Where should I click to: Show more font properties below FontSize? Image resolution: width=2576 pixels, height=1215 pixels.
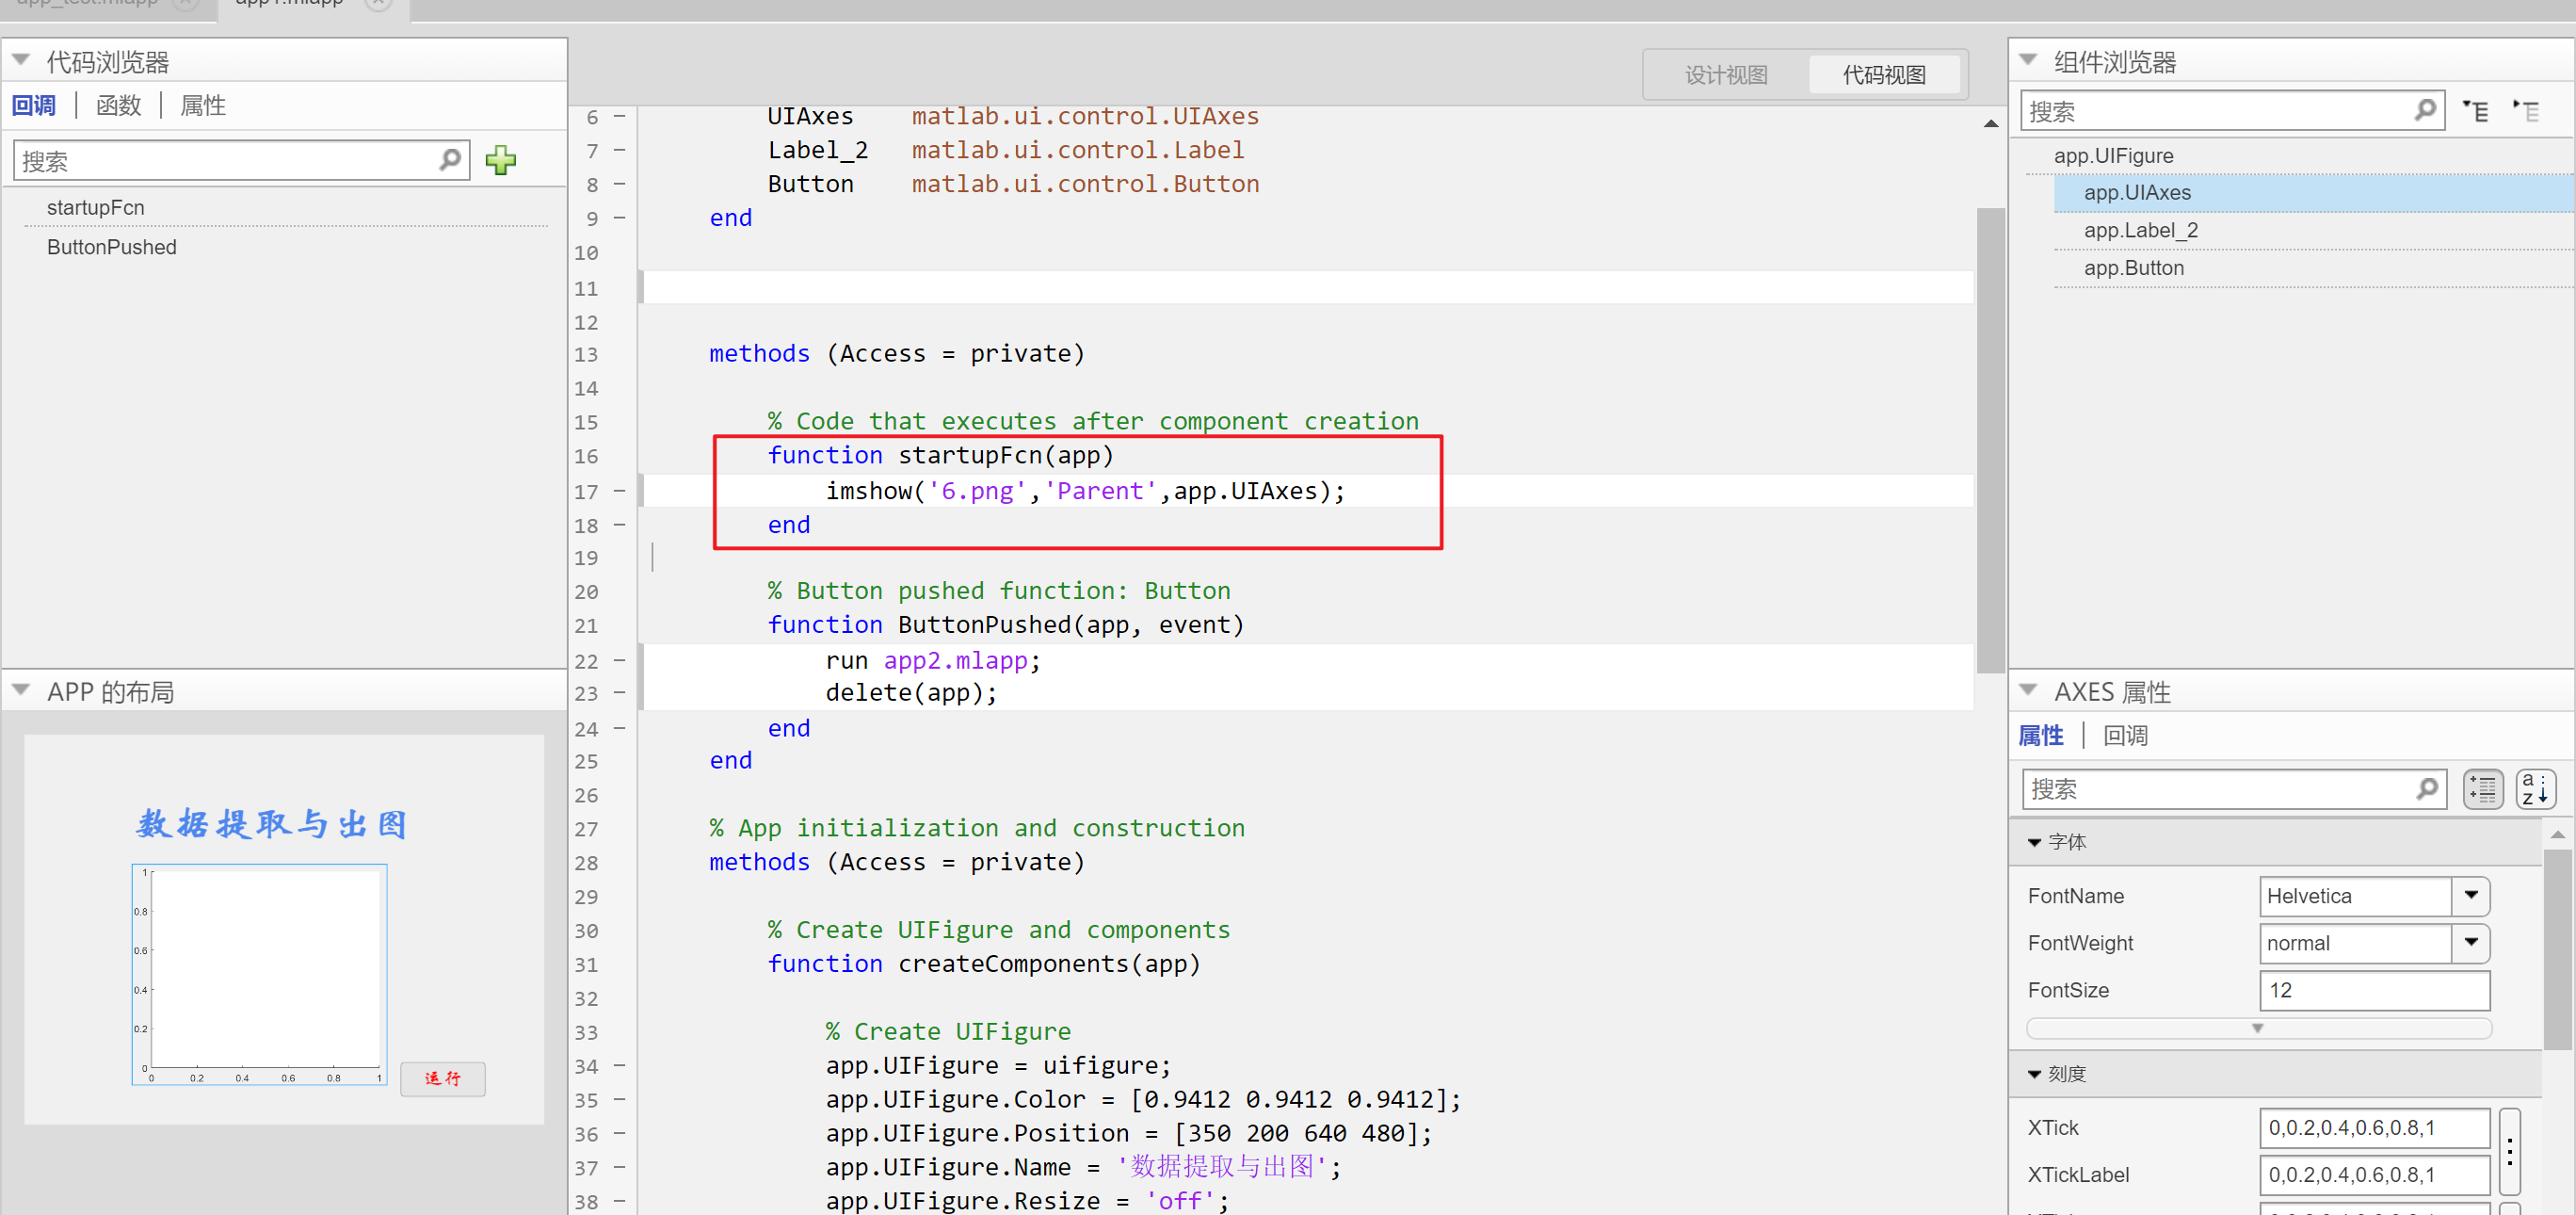[x=2258, y=1029]
